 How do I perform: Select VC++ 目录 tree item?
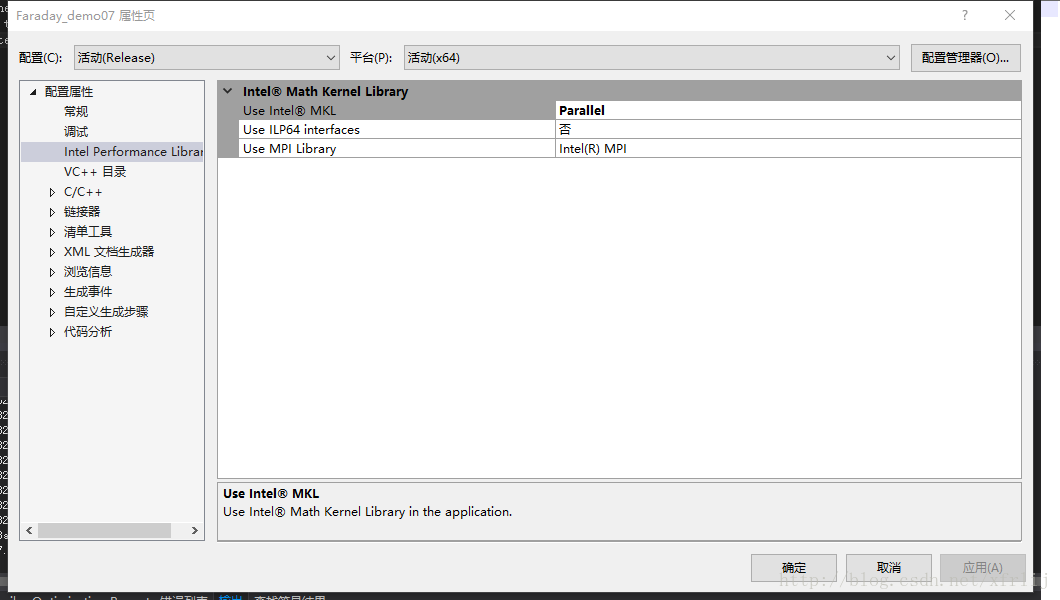[x=95, y=172]
